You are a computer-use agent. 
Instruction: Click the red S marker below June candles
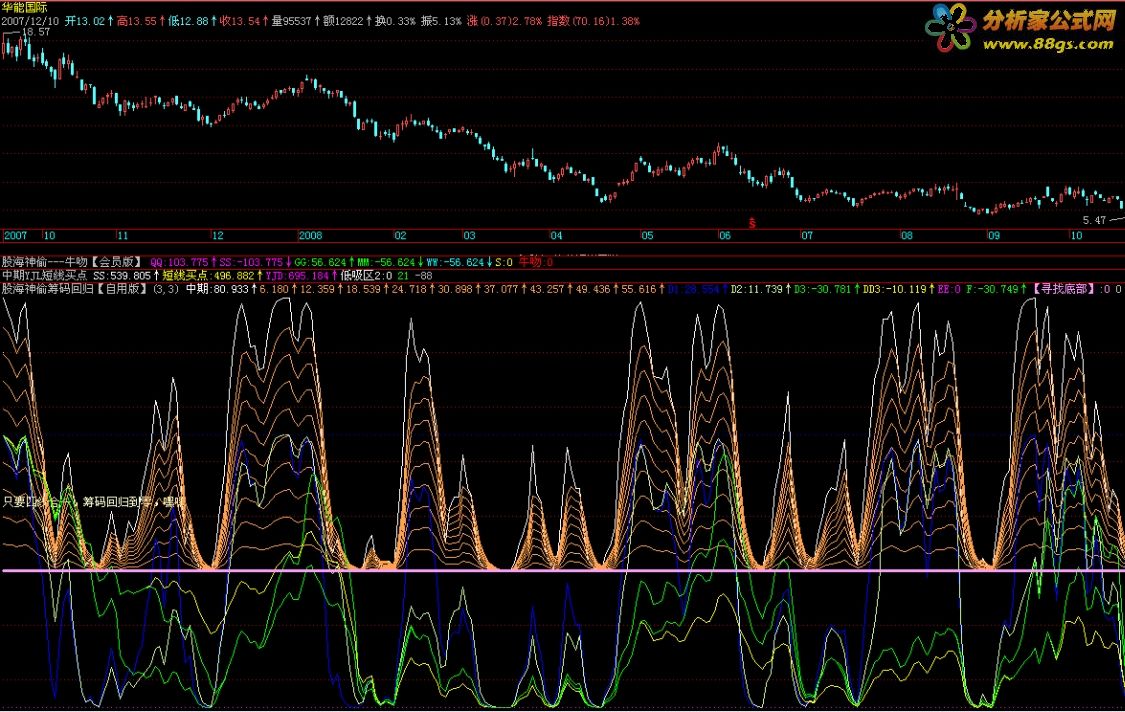click(752, 223)
